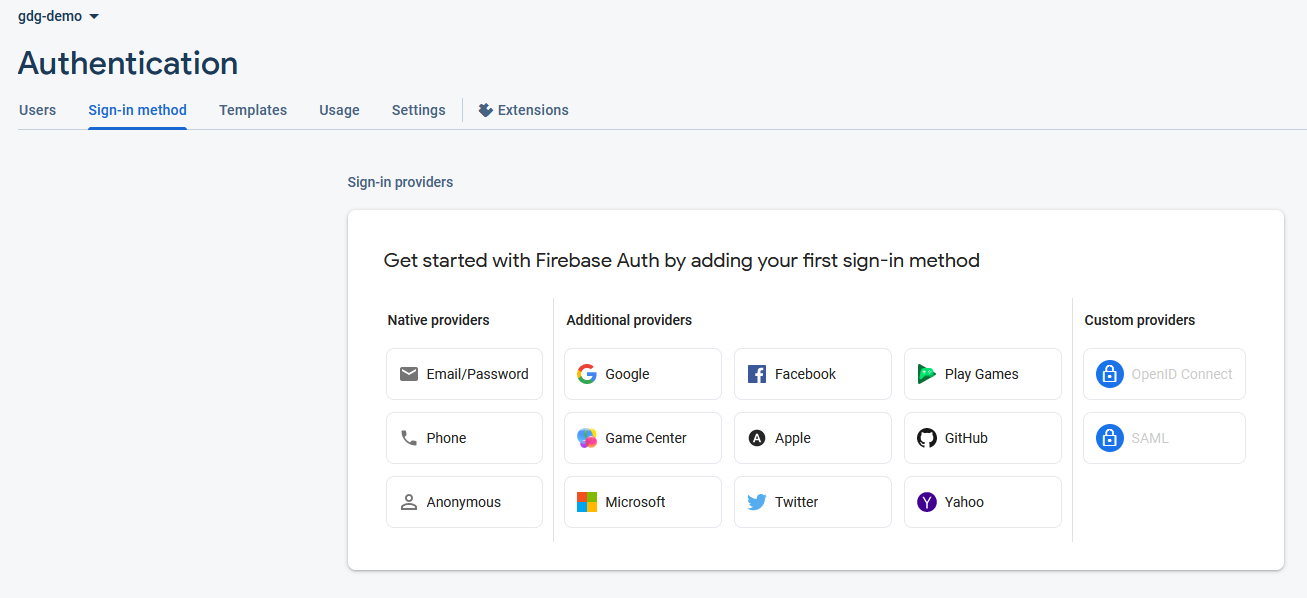
Task: Click the Yahoo purple icon
Action: pyautogui.click(x=927, y=502)
